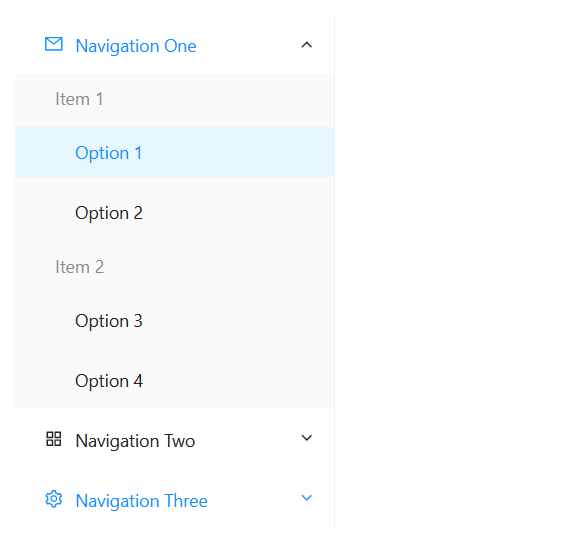577x548 pixels.
Task: Expand Navigation Three using its blue chevron
Action: click(x=307, y=498)
